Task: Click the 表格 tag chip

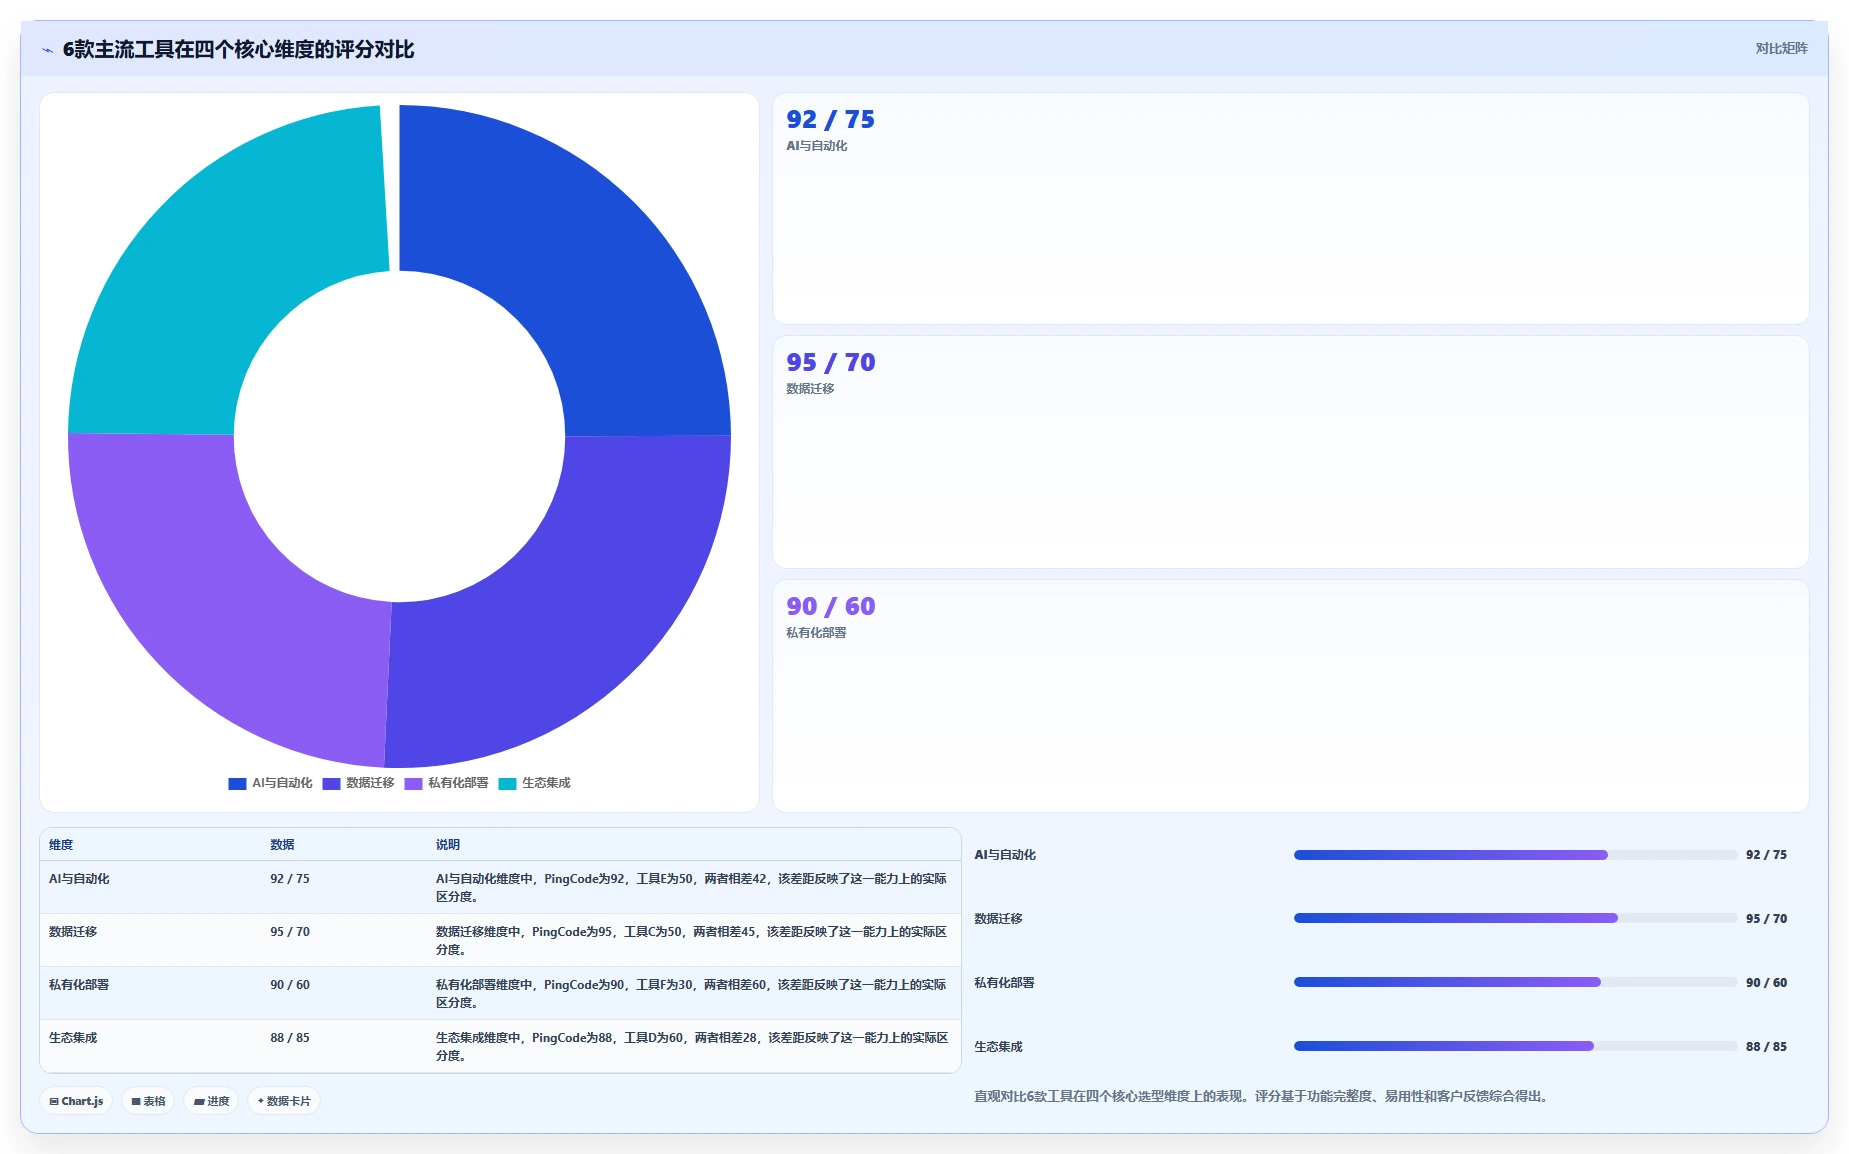Action: [x=148, y=1101]
